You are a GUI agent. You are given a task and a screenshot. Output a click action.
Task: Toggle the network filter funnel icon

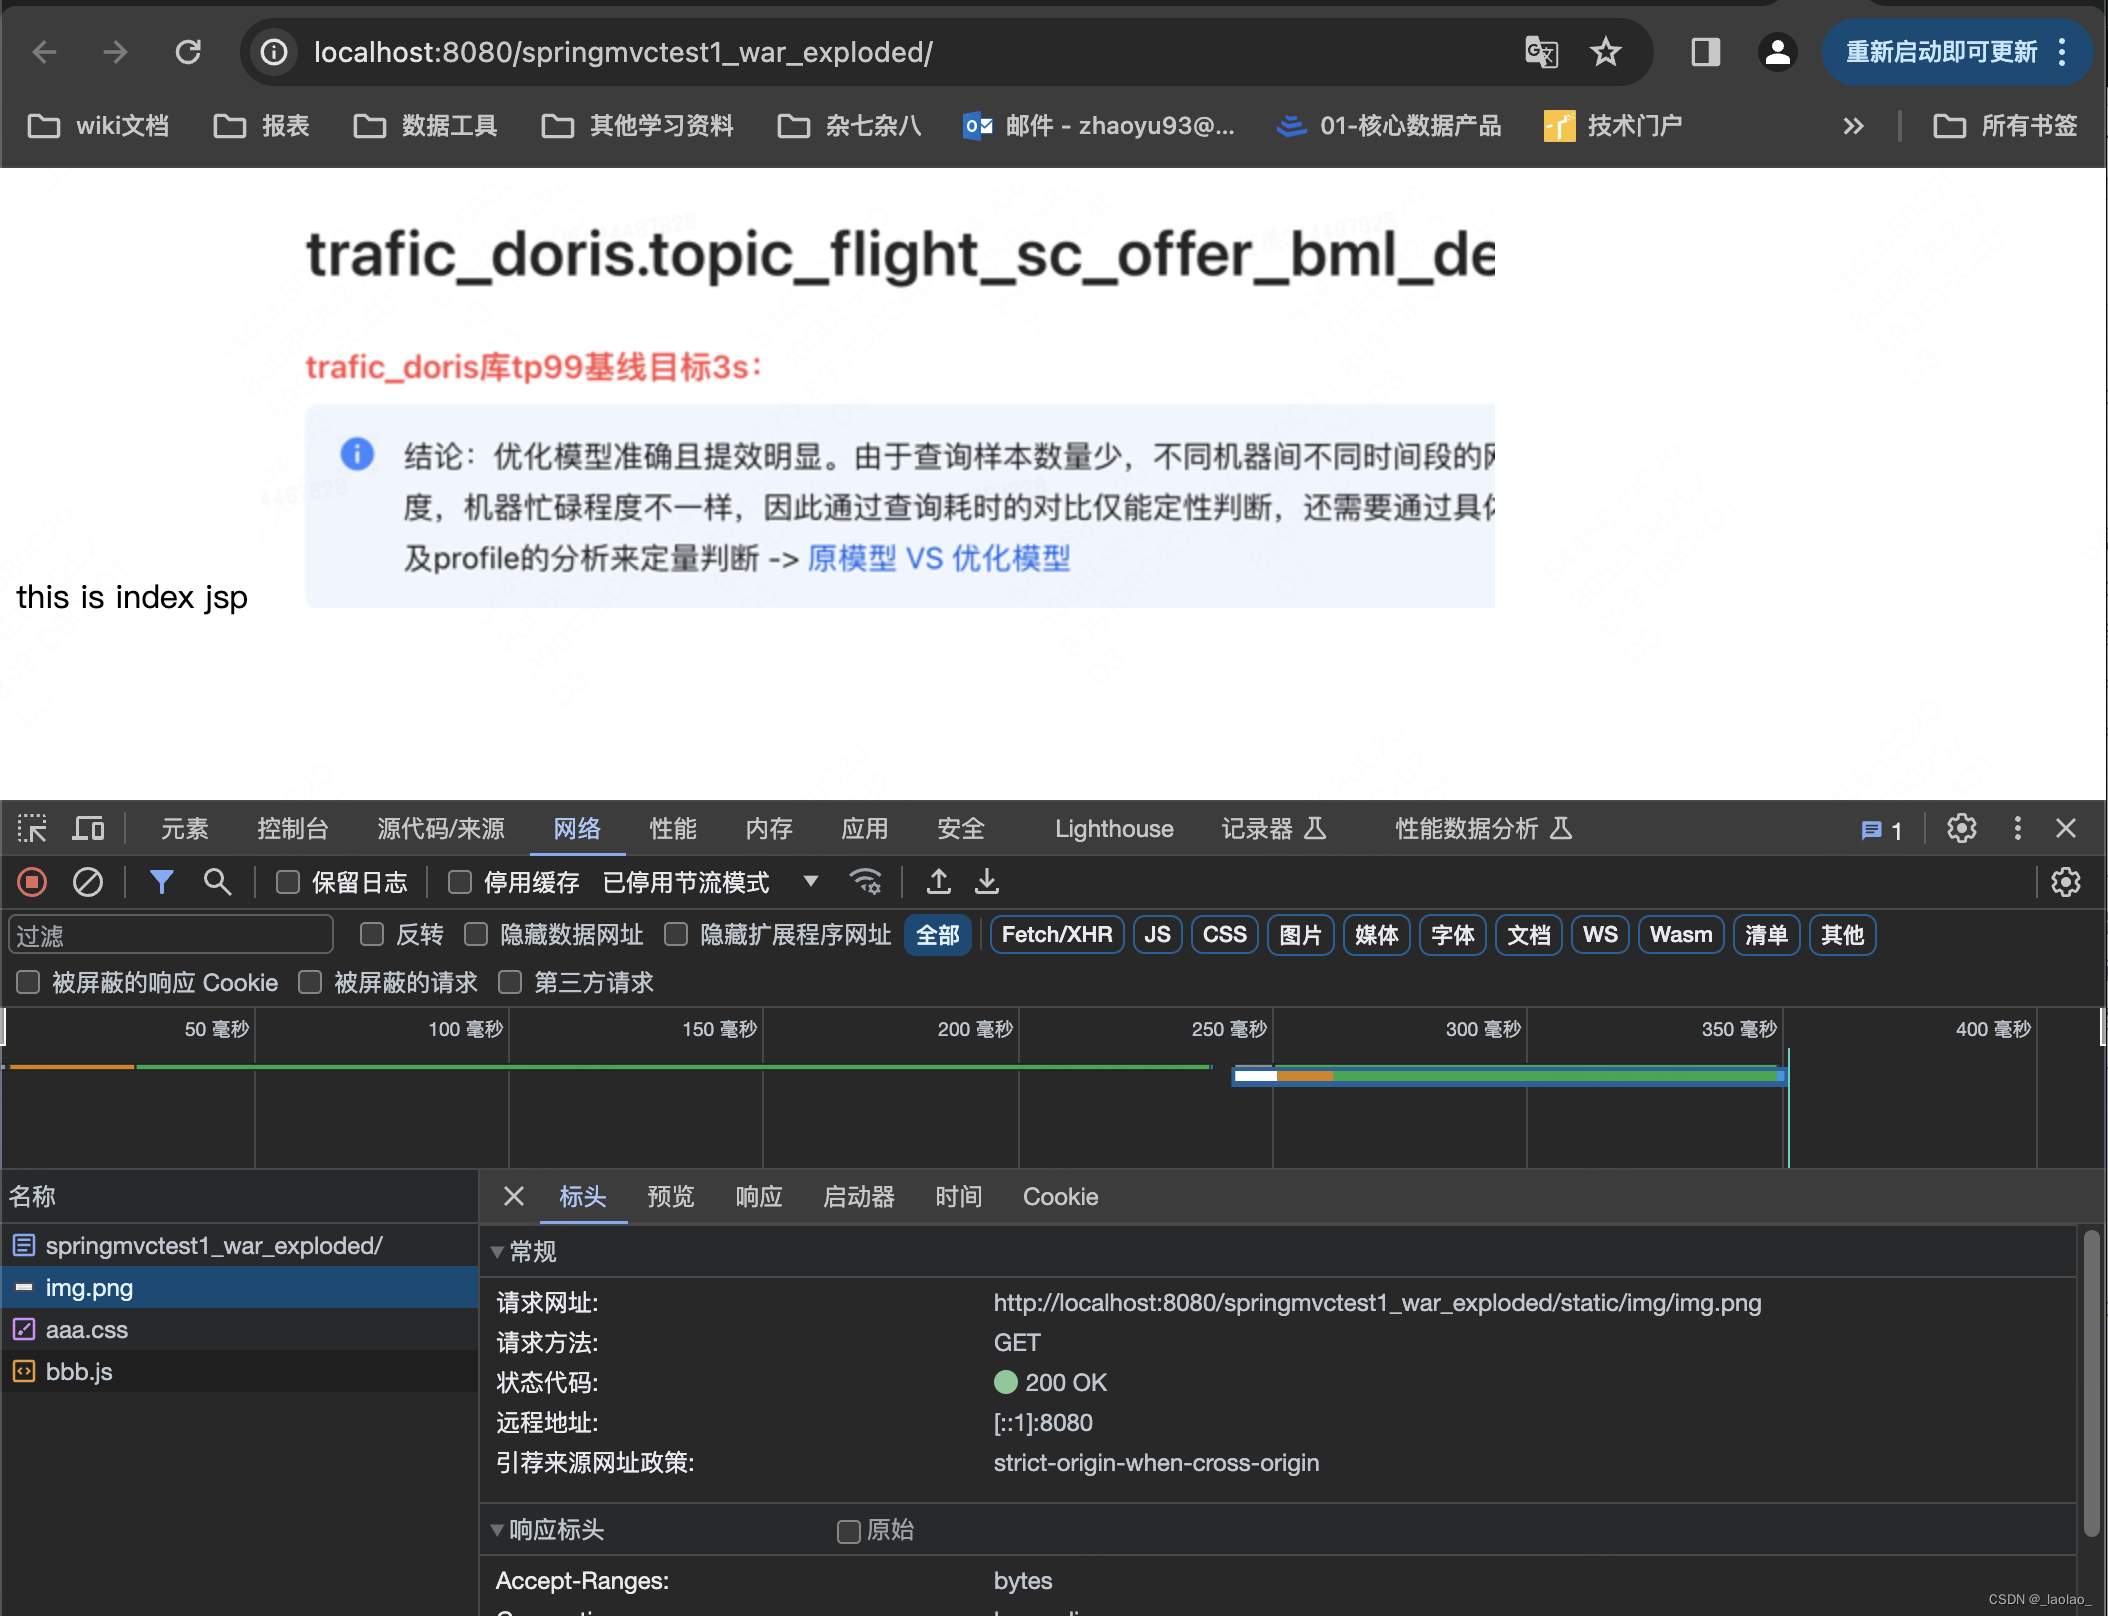click(161, 882)
